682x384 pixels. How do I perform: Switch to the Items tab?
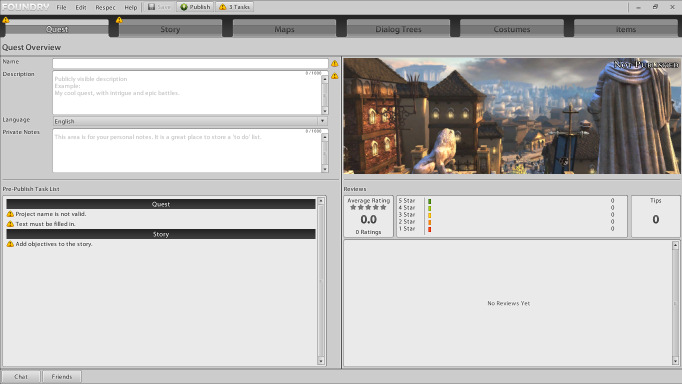[626, 29]
